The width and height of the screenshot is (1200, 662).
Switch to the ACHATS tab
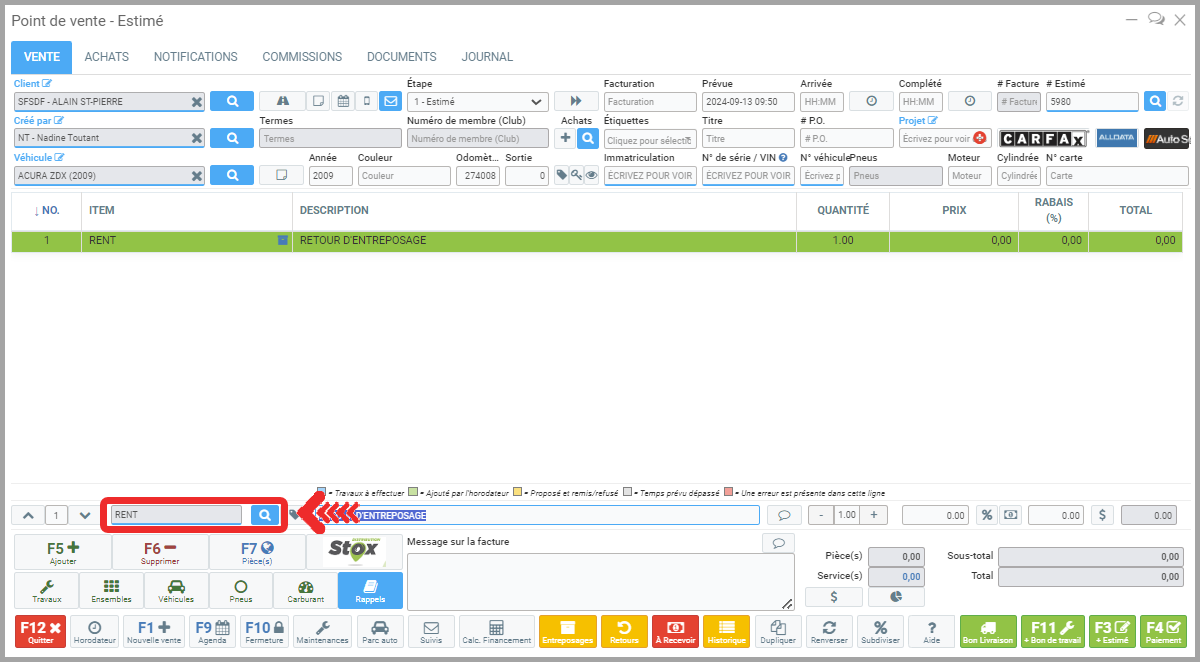pyautogui.click(x=106, y=57)
